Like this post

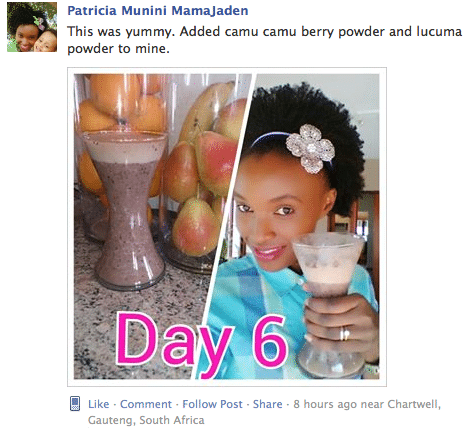tap(99, 404)
